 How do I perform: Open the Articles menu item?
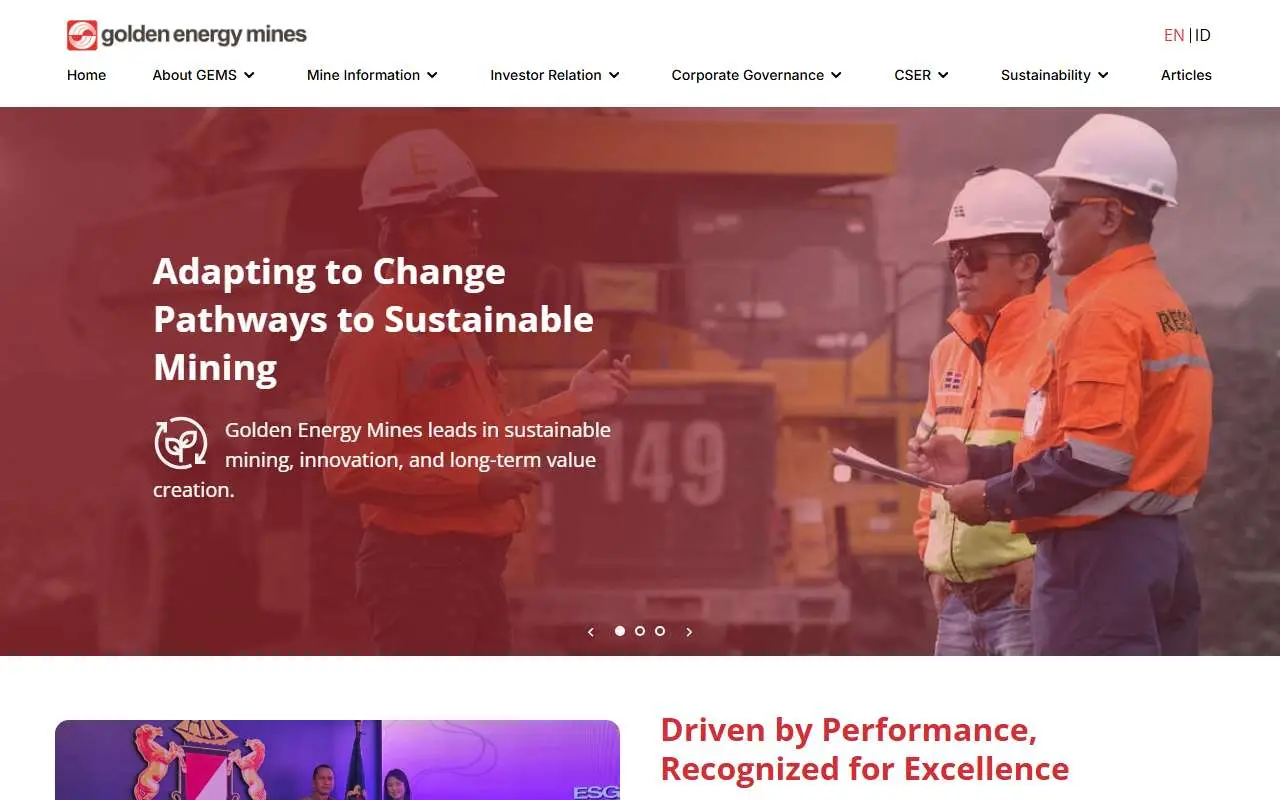1186,75
